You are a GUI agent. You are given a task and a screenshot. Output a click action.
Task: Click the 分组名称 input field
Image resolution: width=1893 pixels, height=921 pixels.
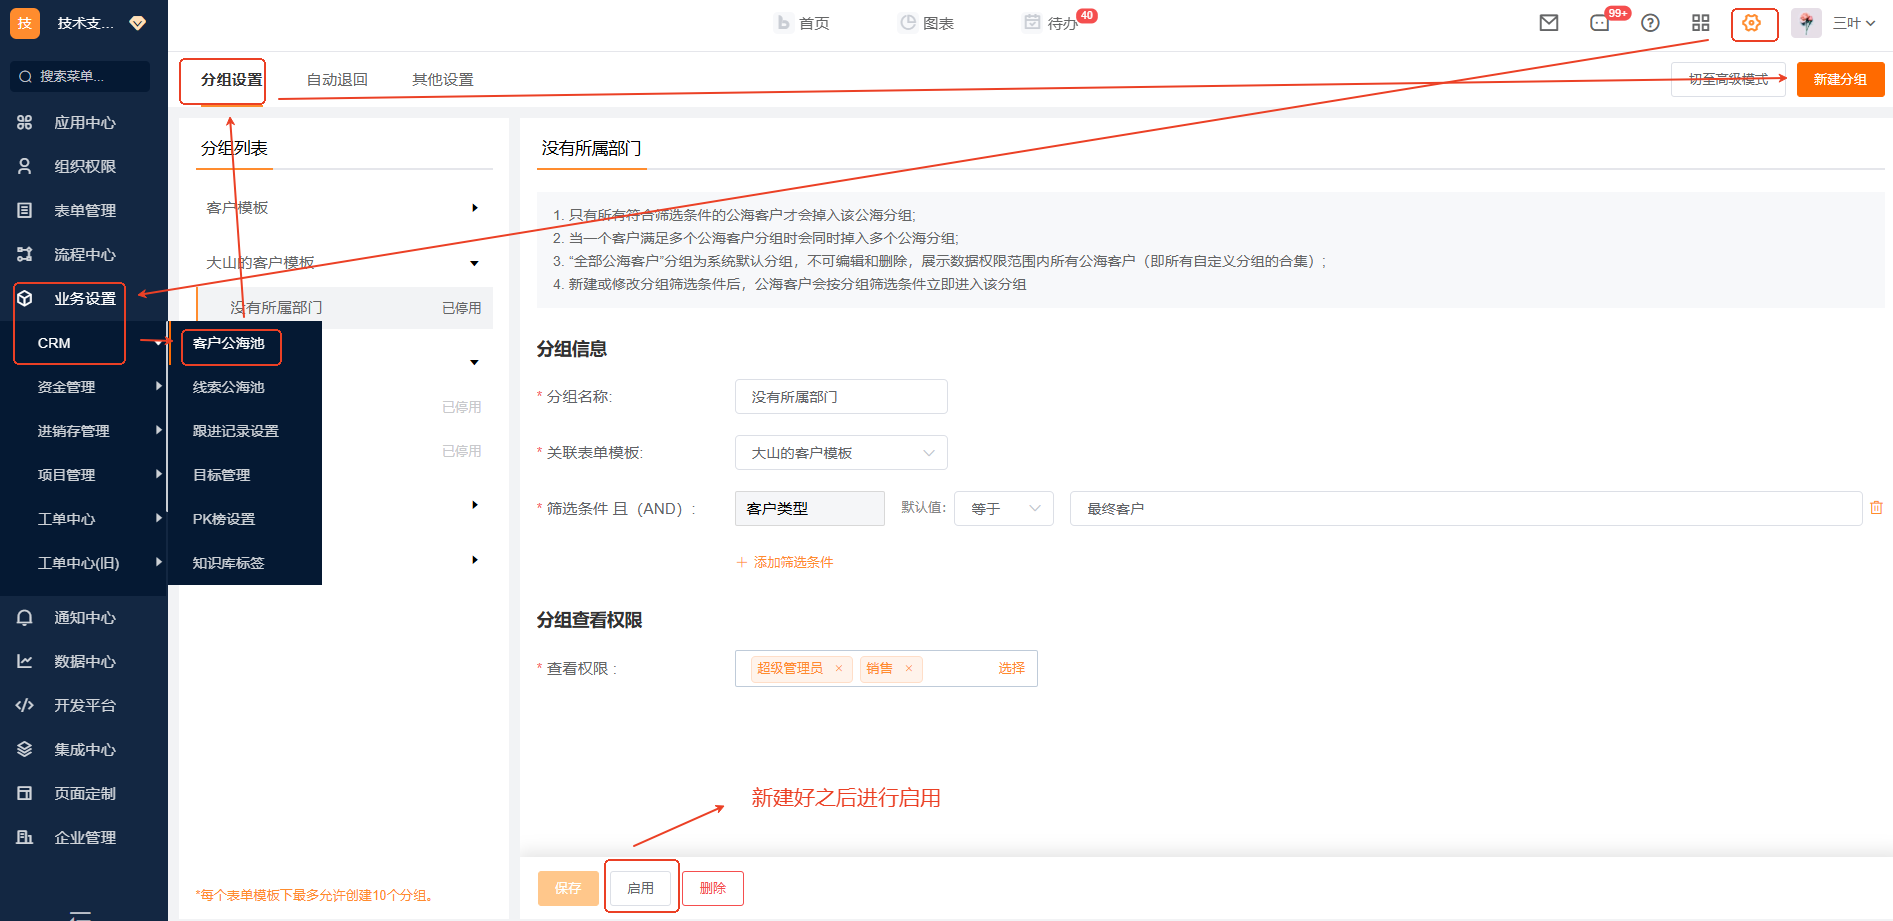tap(841, 397)
